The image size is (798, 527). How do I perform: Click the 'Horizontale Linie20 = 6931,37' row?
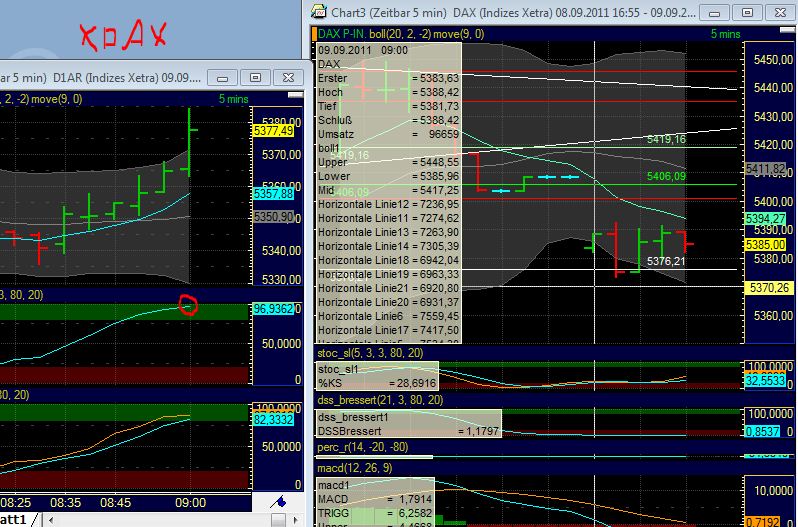point(388,302)
